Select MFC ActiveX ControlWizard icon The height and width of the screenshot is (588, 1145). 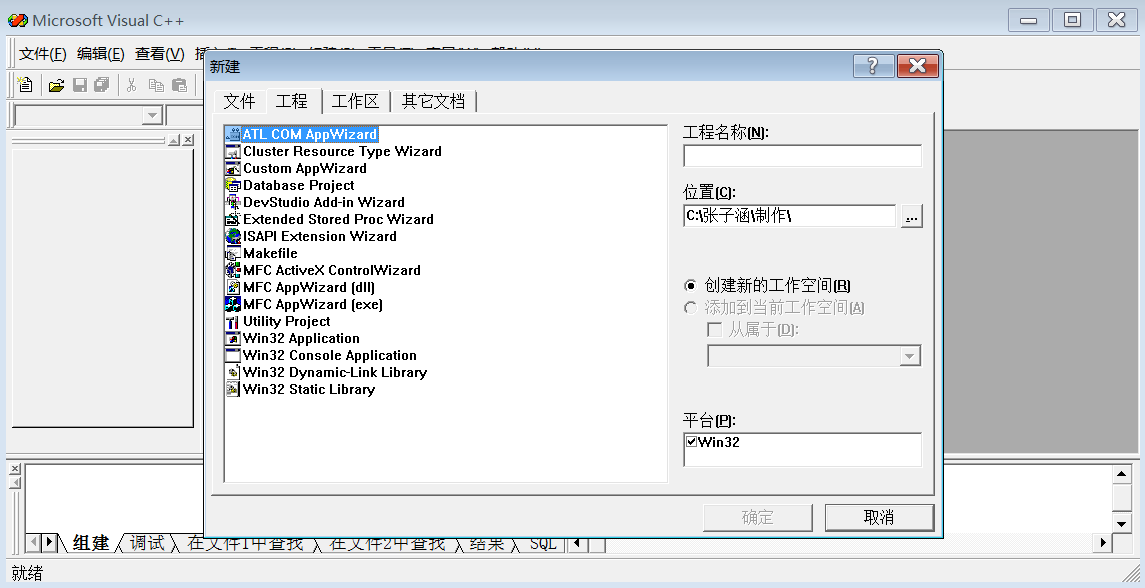pyautogui.click(x=233, y=270)
